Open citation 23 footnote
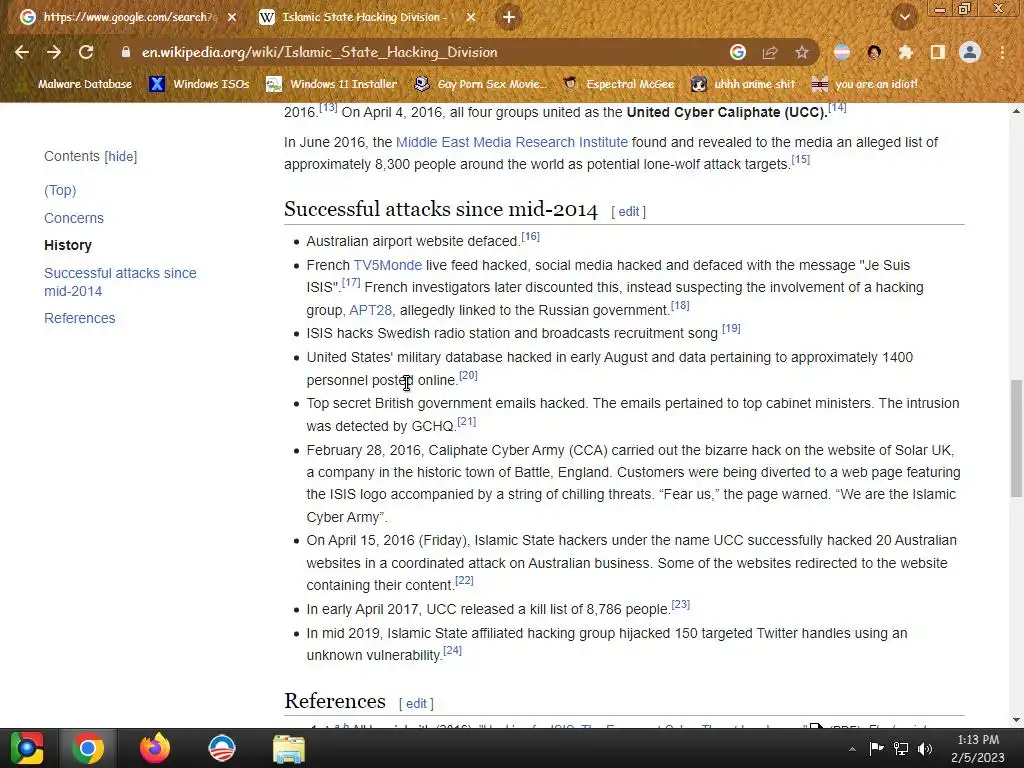 point(680,604)
